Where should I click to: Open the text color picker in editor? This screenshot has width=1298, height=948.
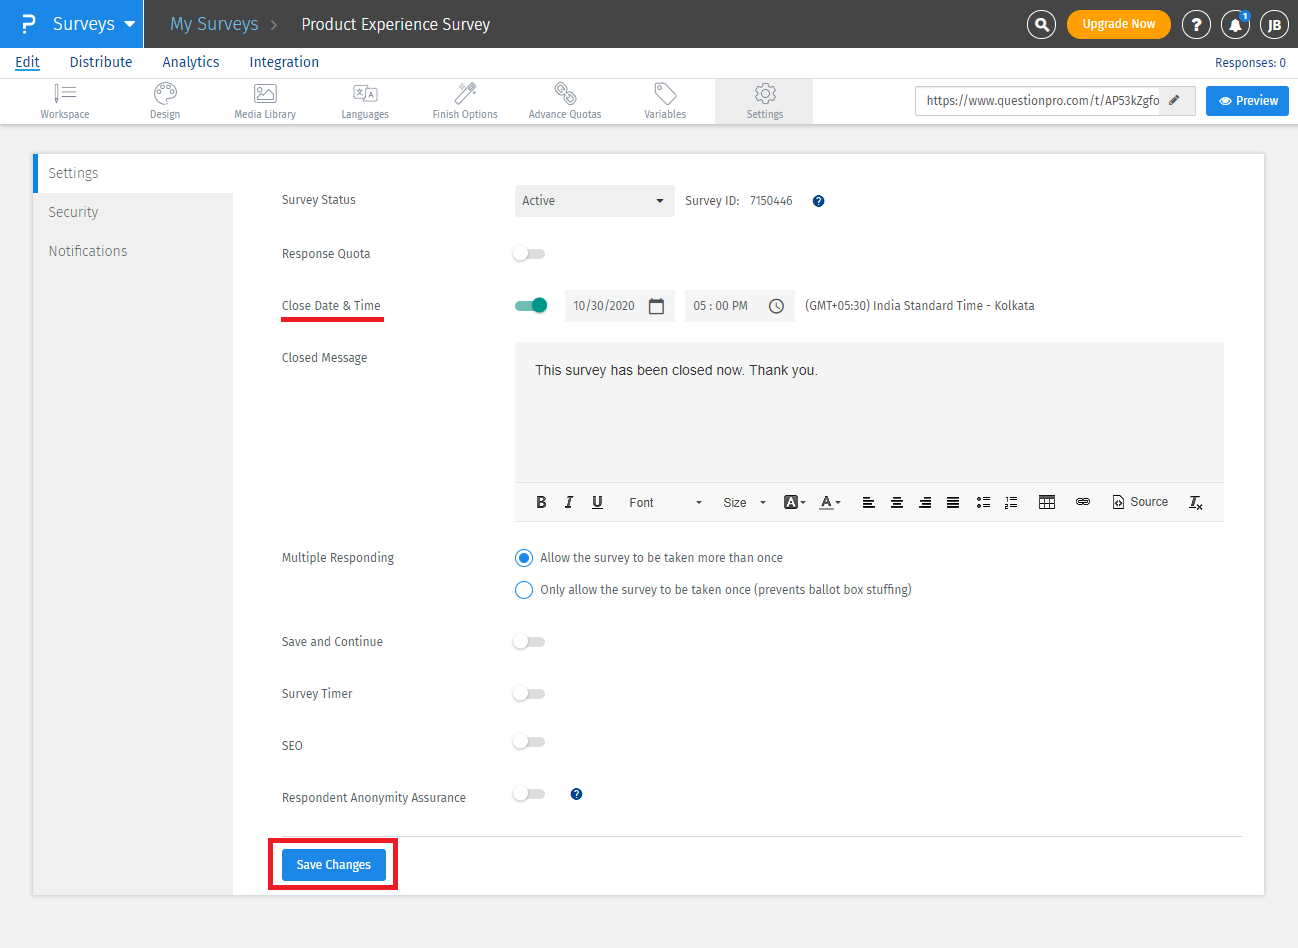point(829,502)
